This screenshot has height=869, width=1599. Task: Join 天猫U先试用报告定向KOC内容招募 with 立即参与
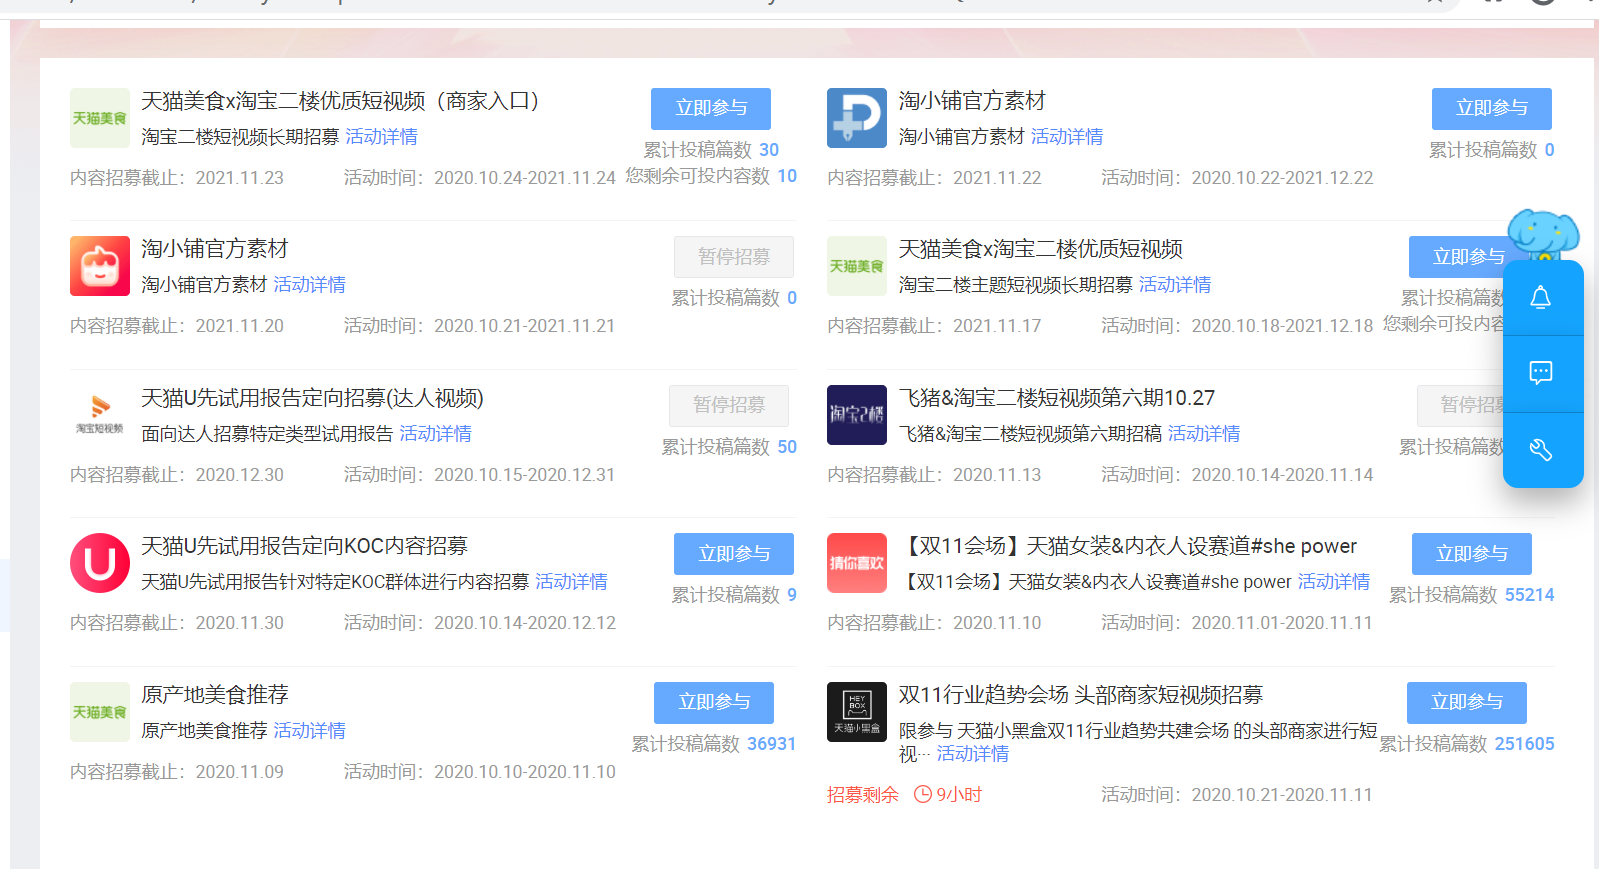click(734, 554)
